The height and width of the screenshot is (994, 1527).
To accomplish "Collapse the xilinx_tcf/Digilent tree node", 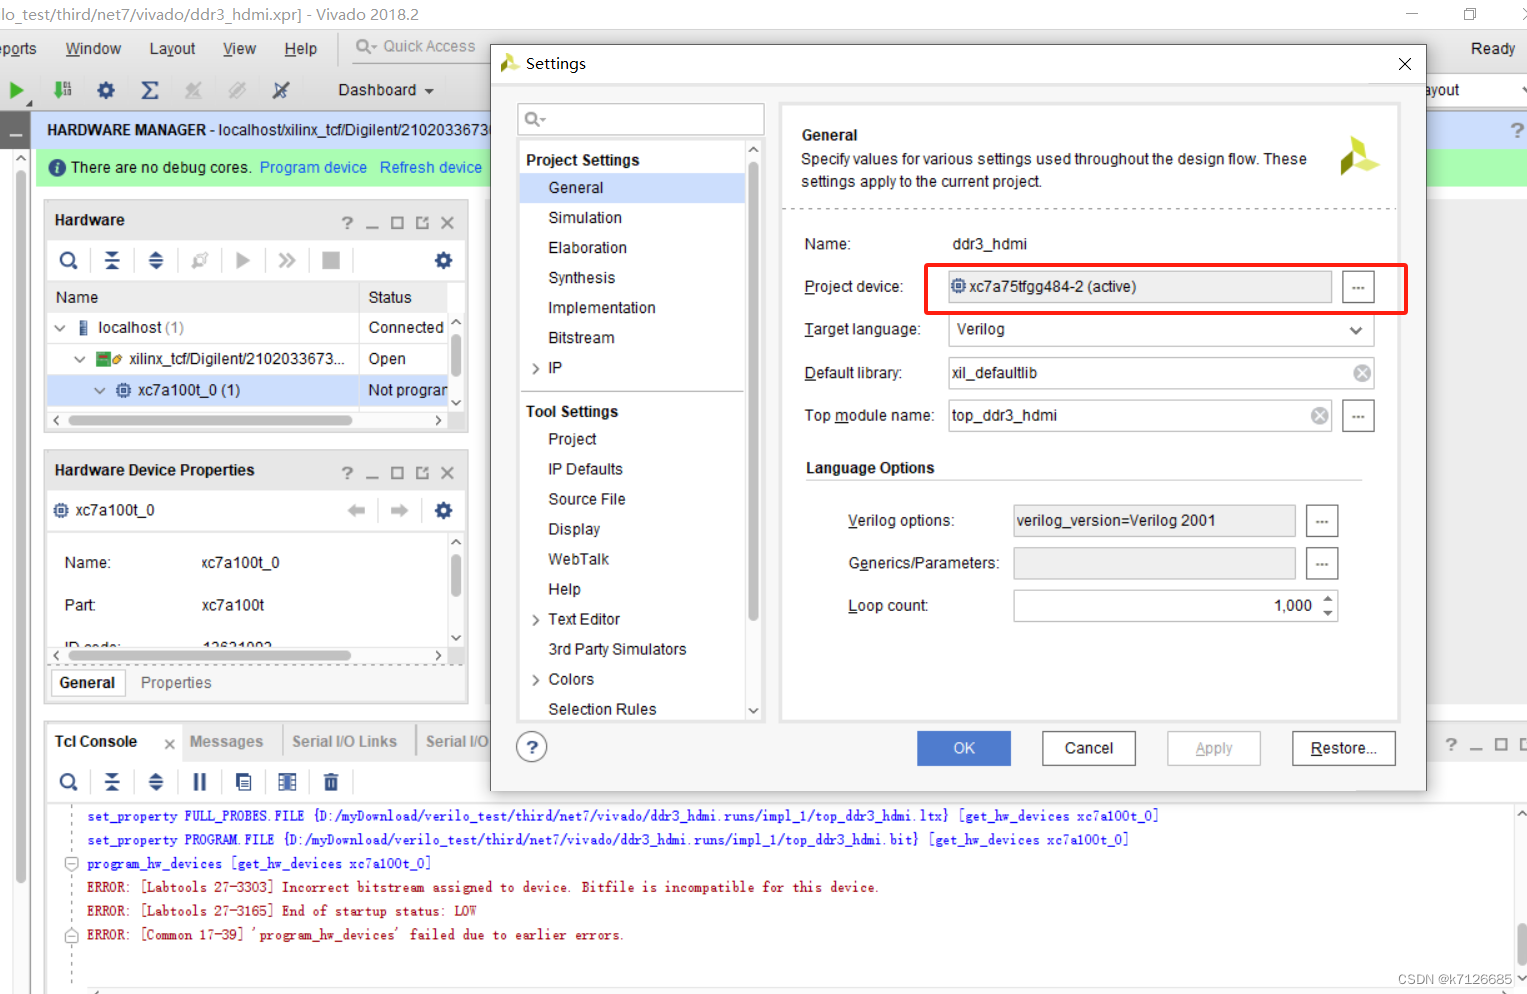I will point(80,359).
